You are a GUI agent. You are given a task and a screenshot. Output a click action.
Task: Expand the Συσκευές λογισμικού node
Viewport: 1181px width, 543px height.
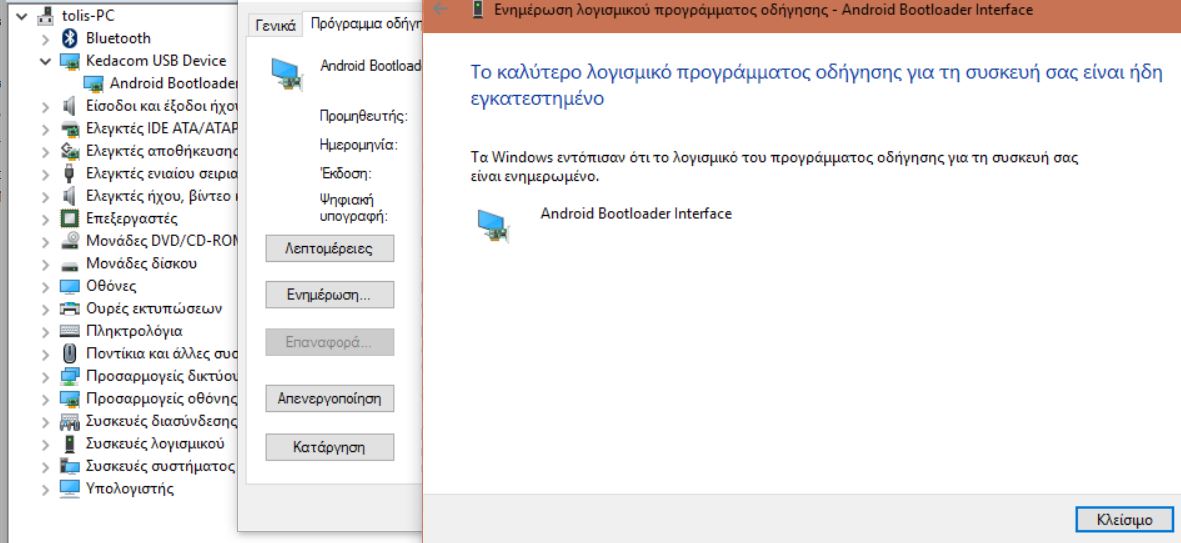(x=46, y=444)
